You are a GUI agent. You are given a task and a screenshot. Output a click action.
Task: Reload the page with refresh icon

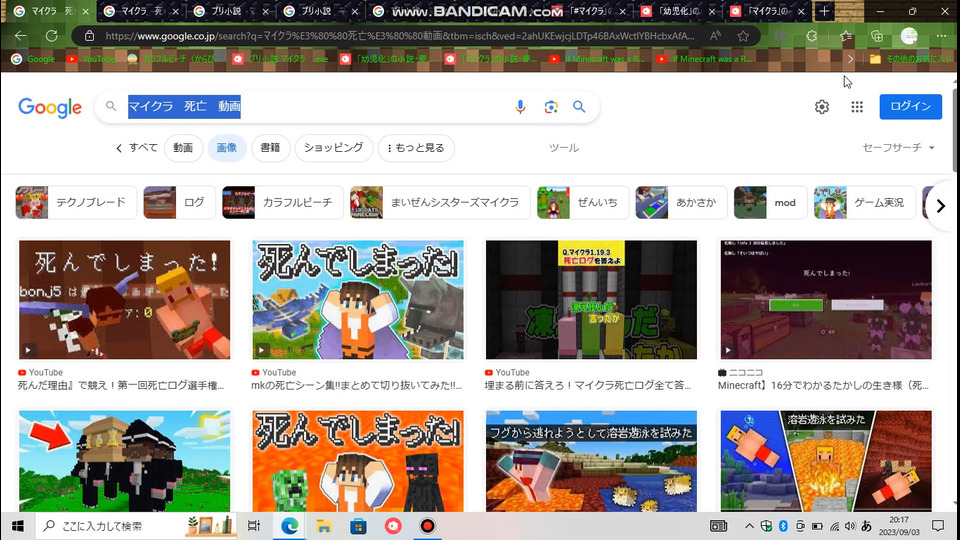52,36
